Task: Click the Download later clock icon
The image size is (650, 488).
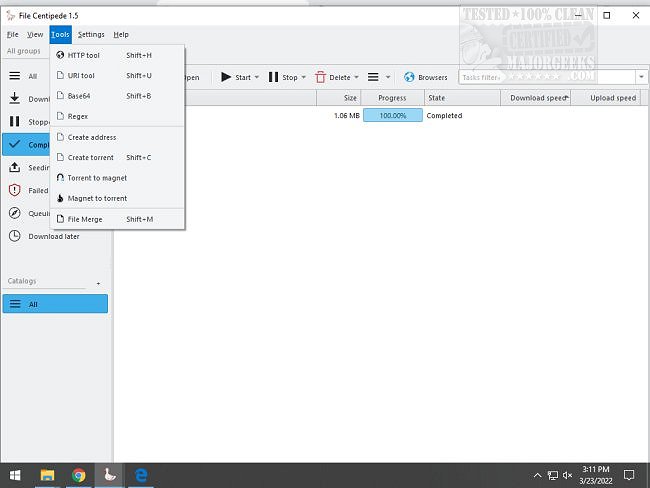Action: 15,236
